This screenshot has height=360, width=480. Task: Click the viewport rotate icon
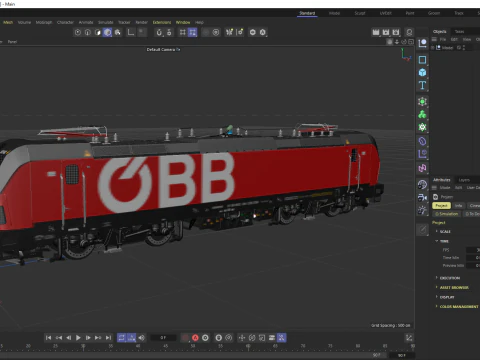pos(404,42)
